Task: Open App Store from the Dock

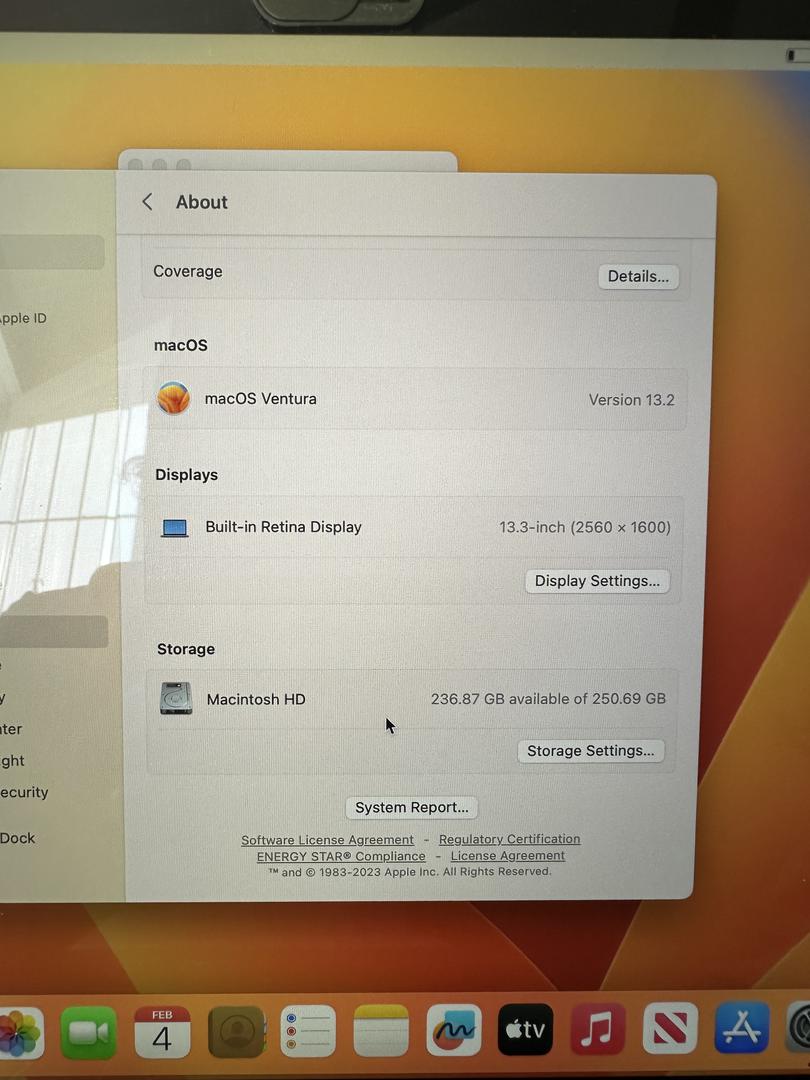Action: (x=742, y=1028)
